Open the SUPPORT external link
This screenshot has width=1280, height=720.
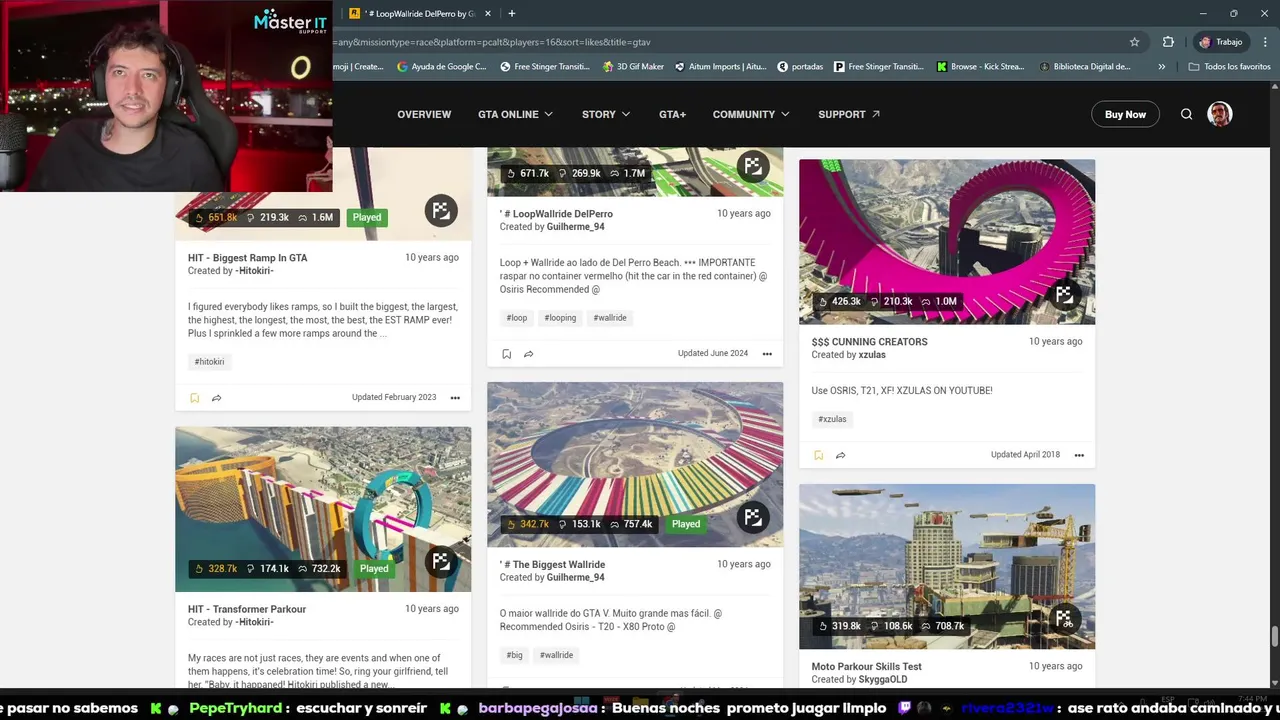[849, 114]
